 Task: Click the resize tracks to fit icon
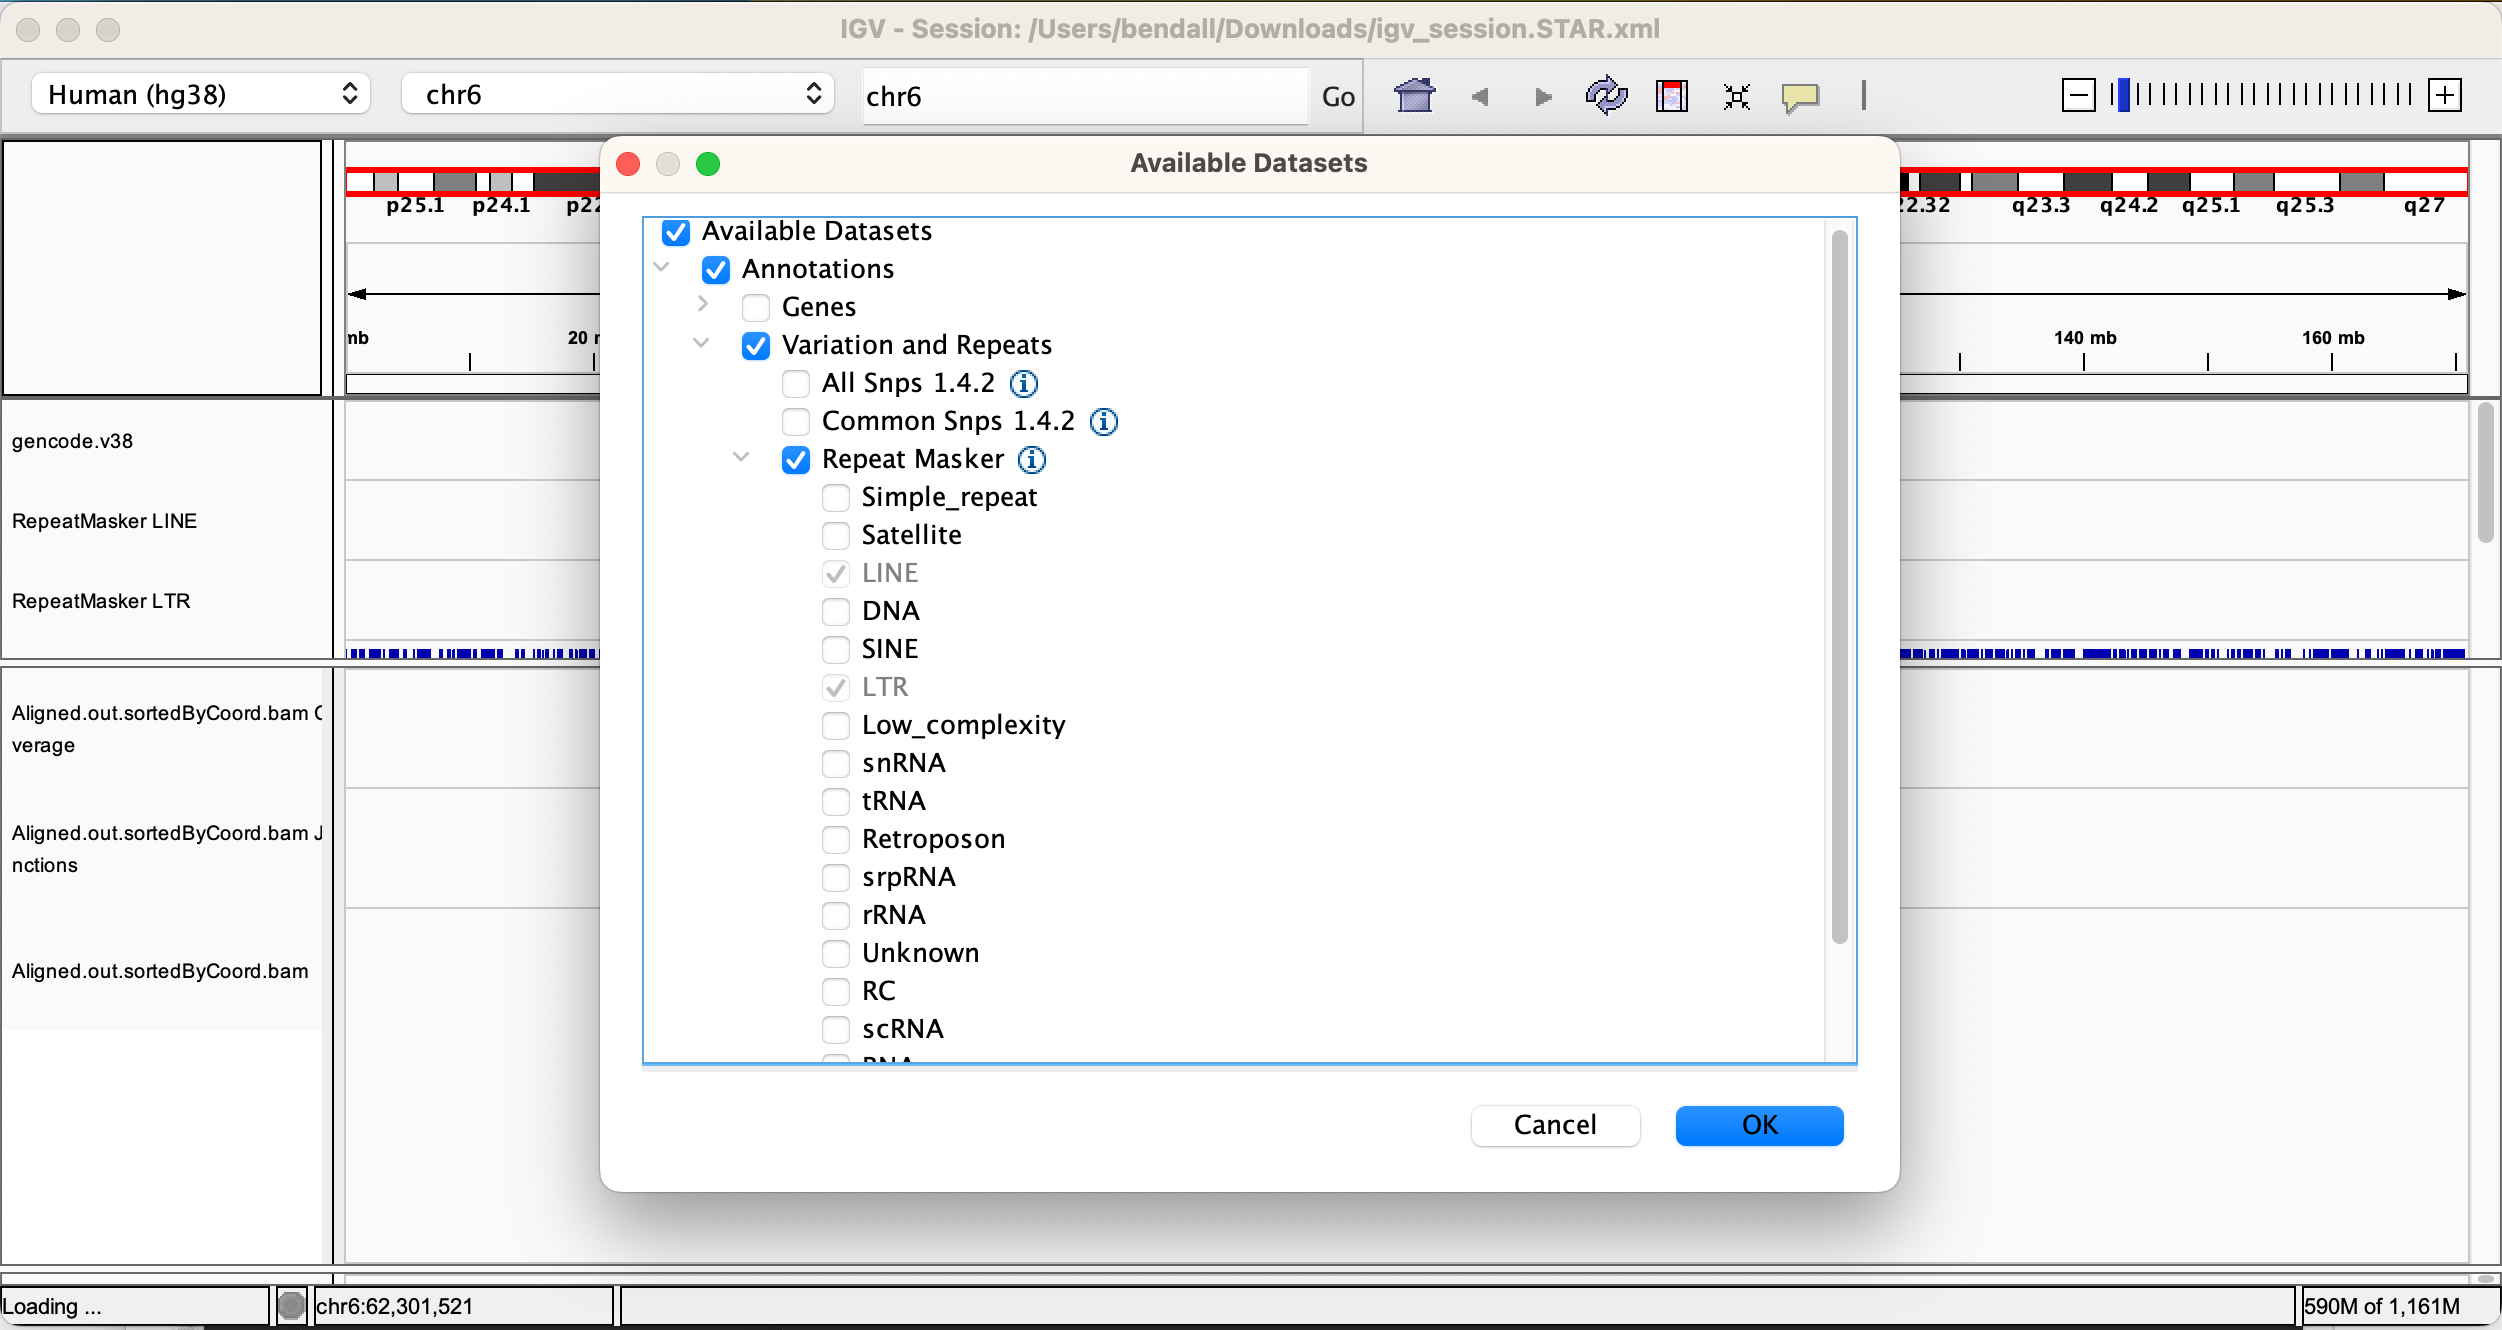tap(1737, 97)
